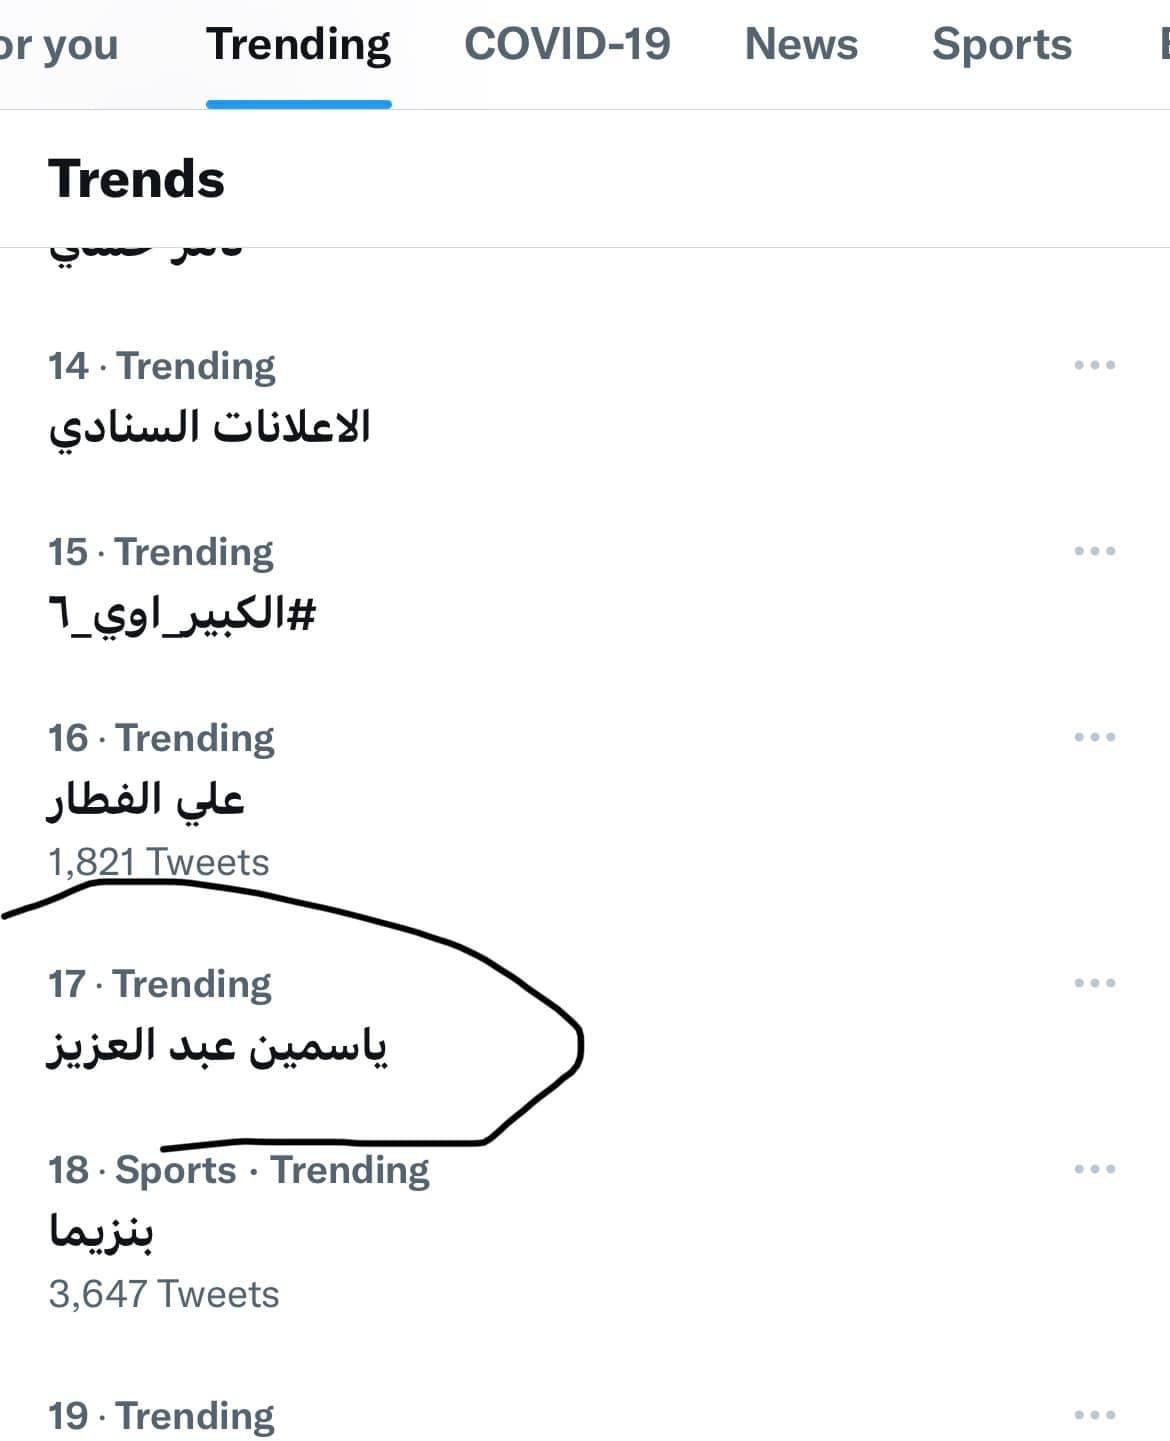Go to the For you tab

[58, 46]
